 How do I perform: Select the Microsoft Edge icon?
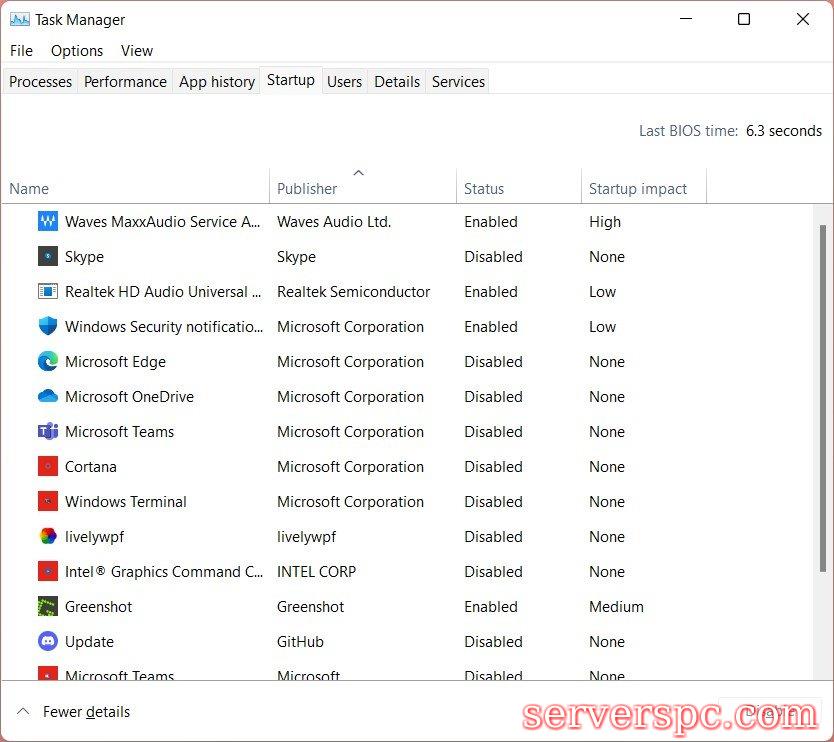[47, 362]
